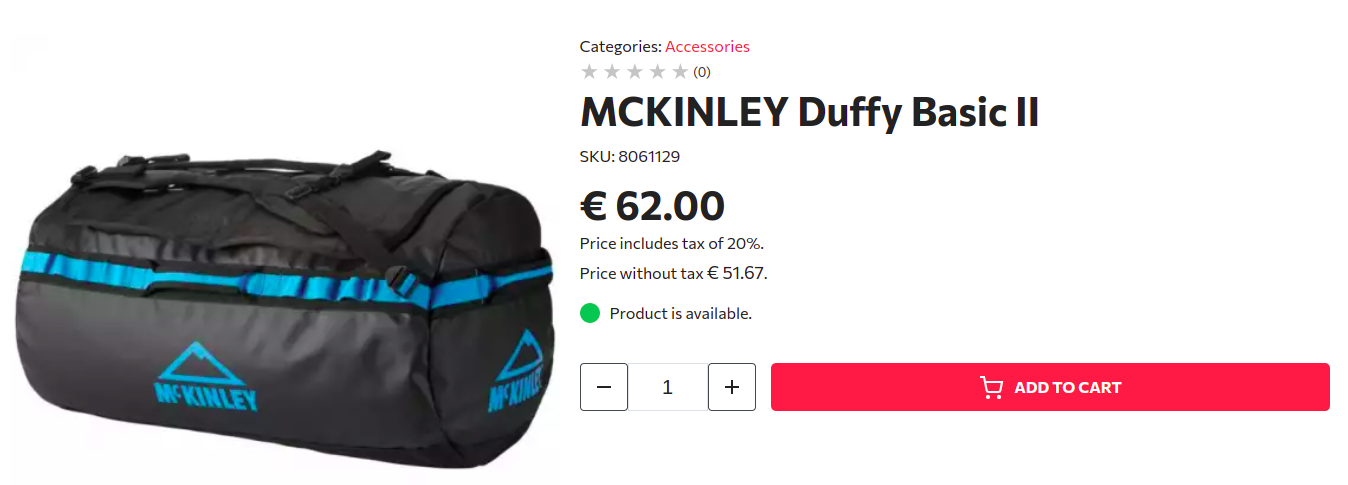The height and width of the screenshot is (485, 1348).
Task: Click the MCKINLEY Duffy Basic II title
Action: click(810, 113)
